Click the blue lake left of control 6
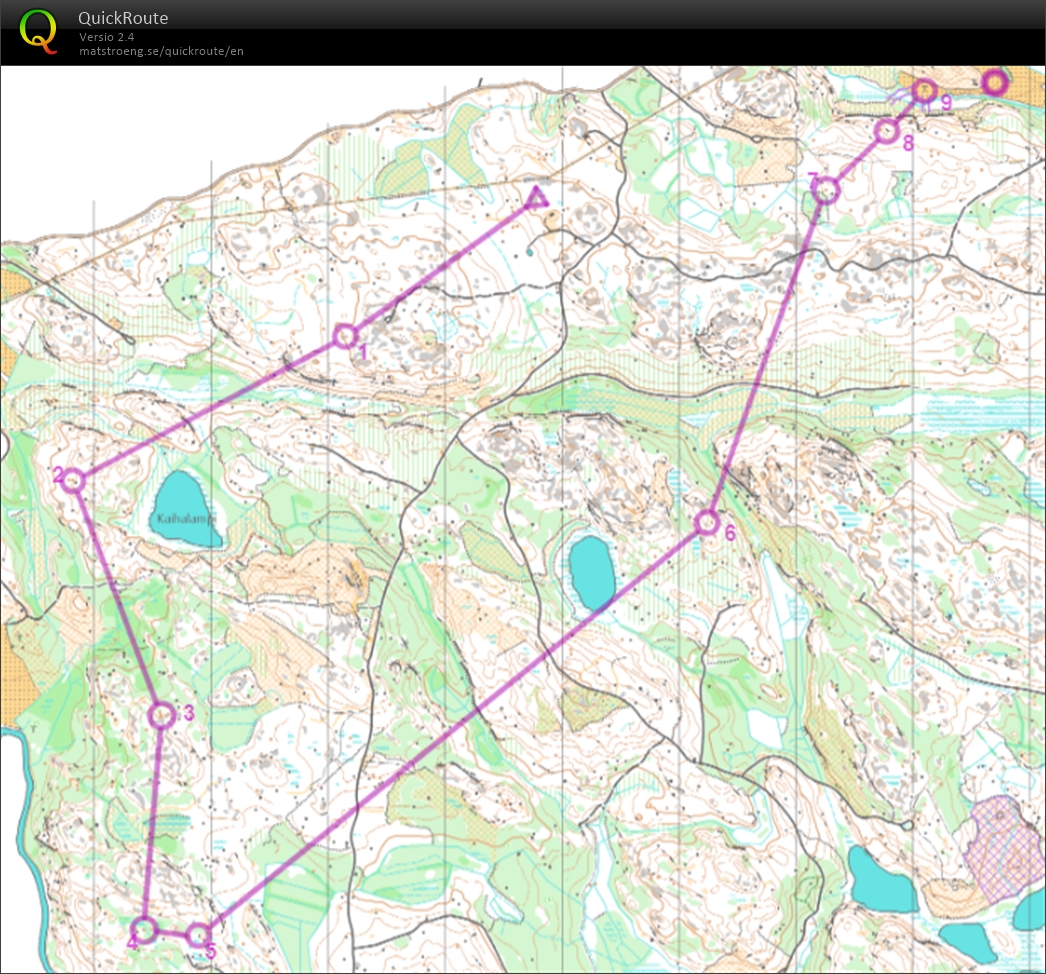1046x974 pixels. pos(591,572)
